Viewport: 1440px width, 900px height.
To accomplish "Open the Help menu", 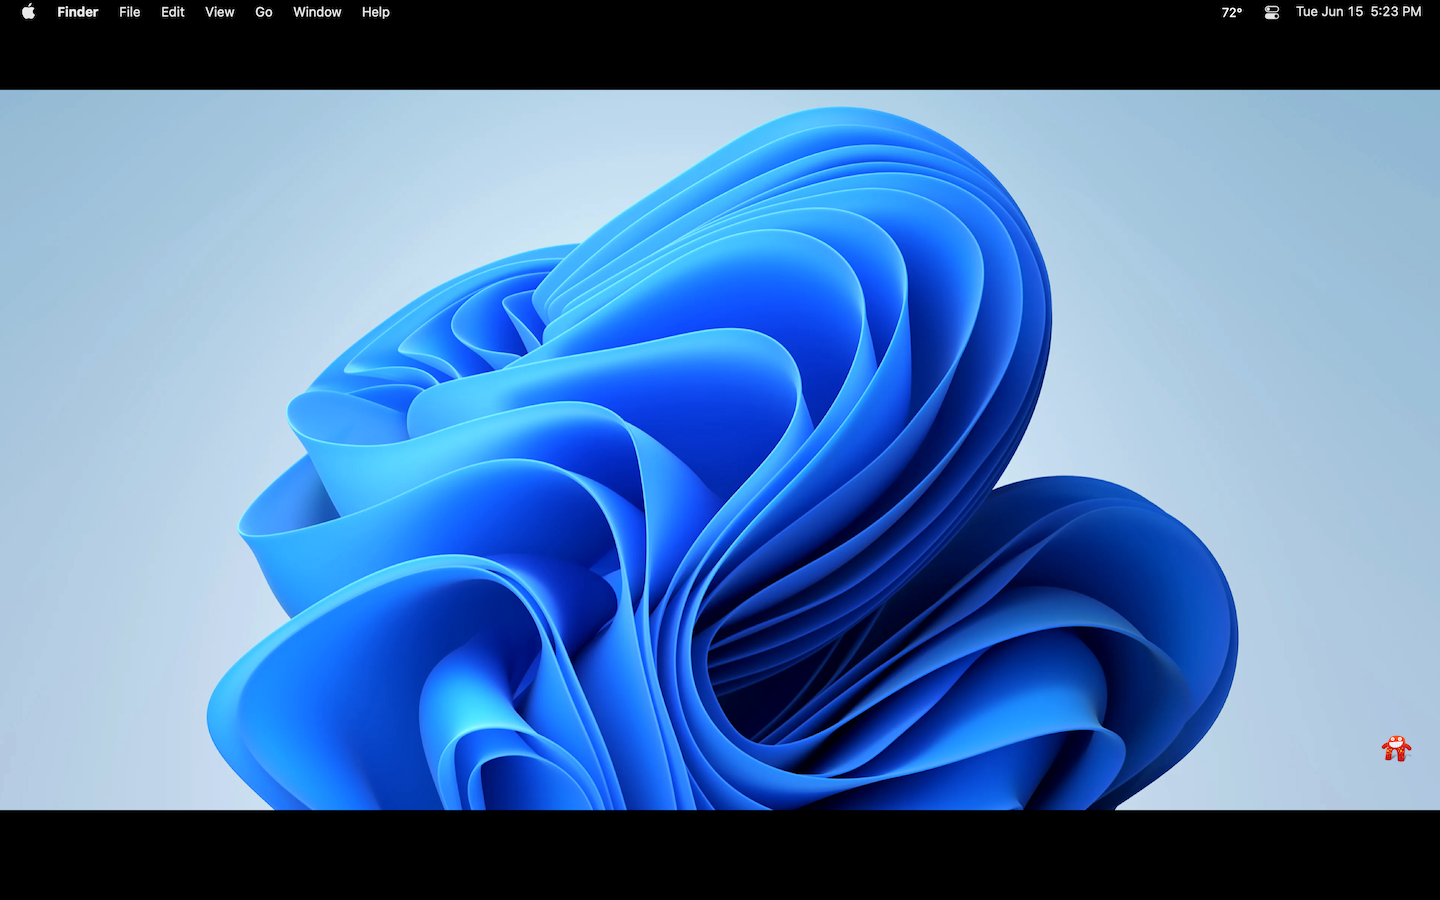I will pyautogui.click(x=376, y=12).
